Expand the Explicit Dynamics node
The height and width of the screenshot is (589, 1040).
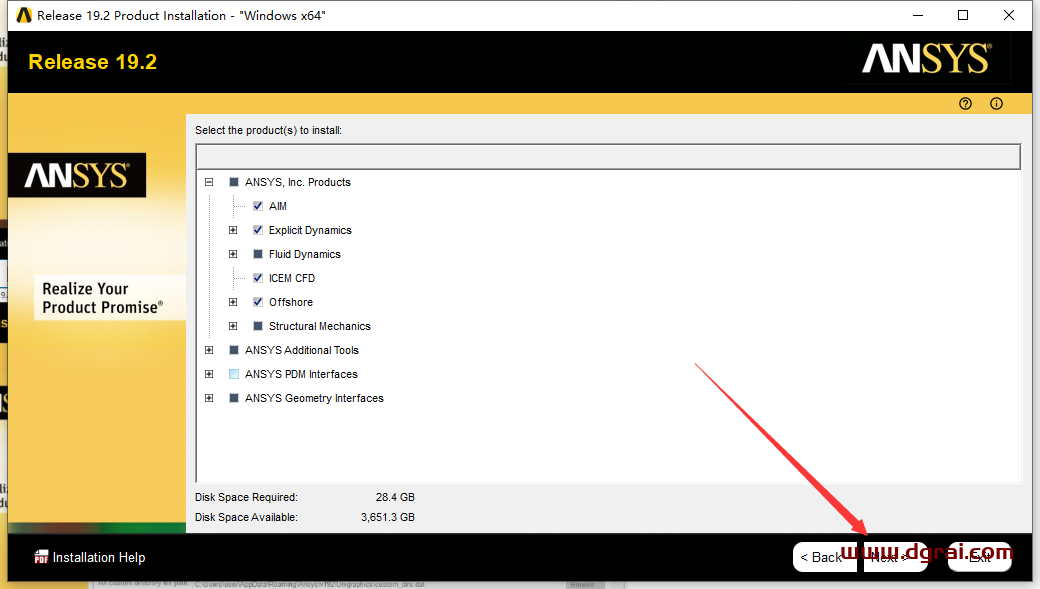[233, 230]
